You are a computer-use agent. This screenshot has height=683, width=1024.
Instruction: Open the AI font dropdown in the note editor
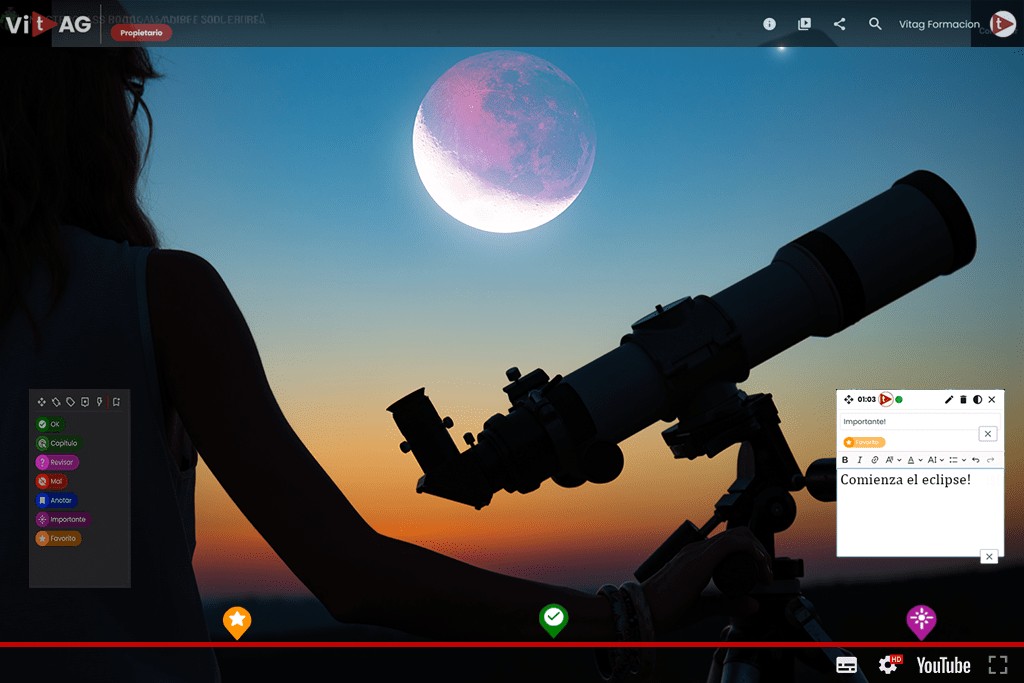(x=935, y=460)
